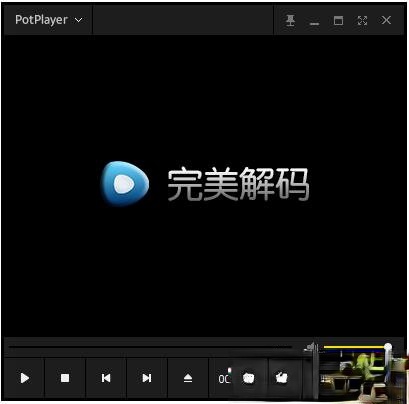The height and width of the screenshot is (404, 409).
Task: Start playback with the Play button
Action: [24, 378]
